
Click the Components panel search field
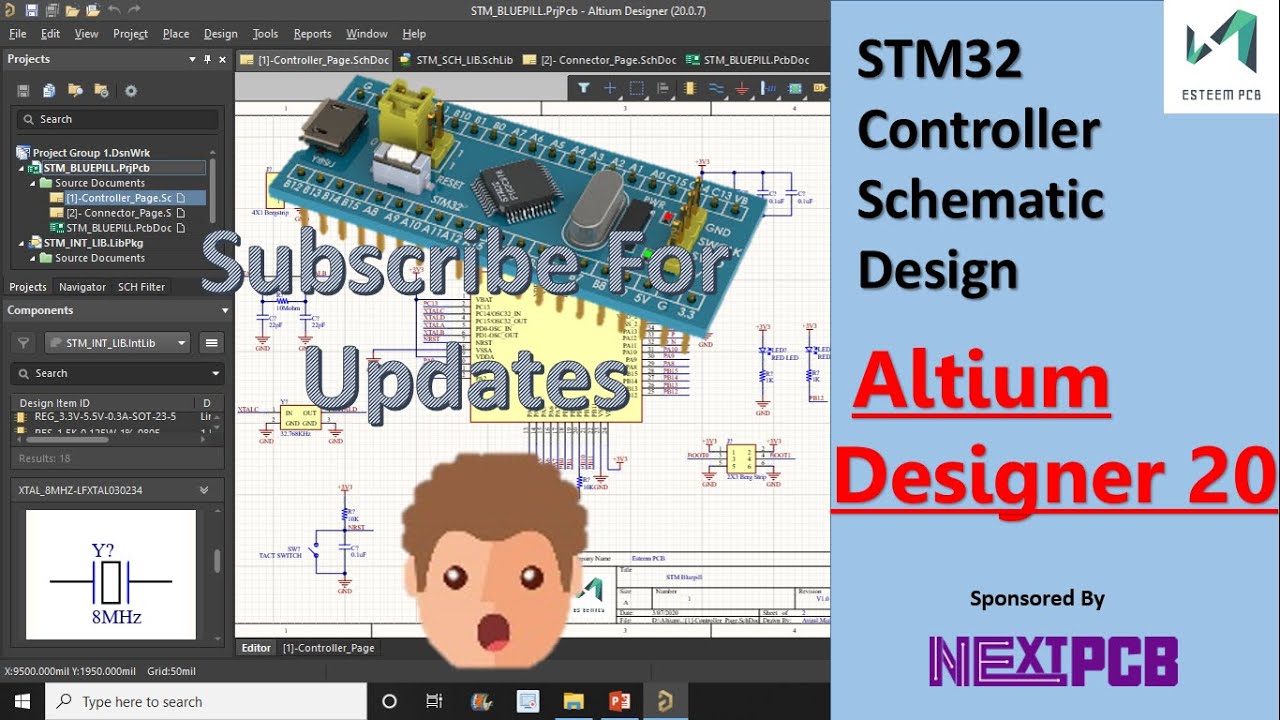[x=116, y=373]
